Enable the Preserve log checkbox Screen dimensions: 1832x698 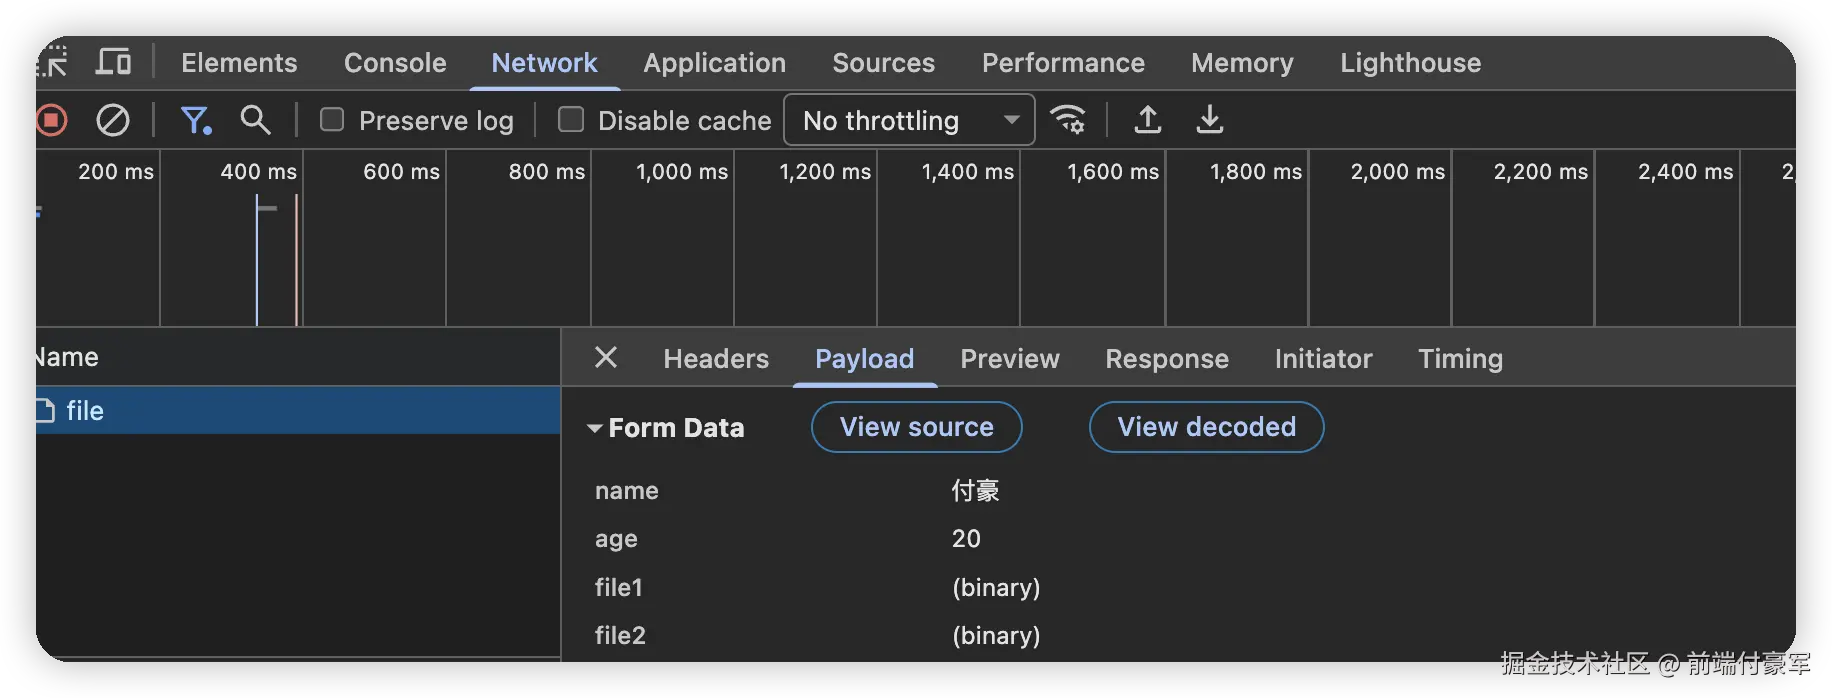(x=332, y=120)
